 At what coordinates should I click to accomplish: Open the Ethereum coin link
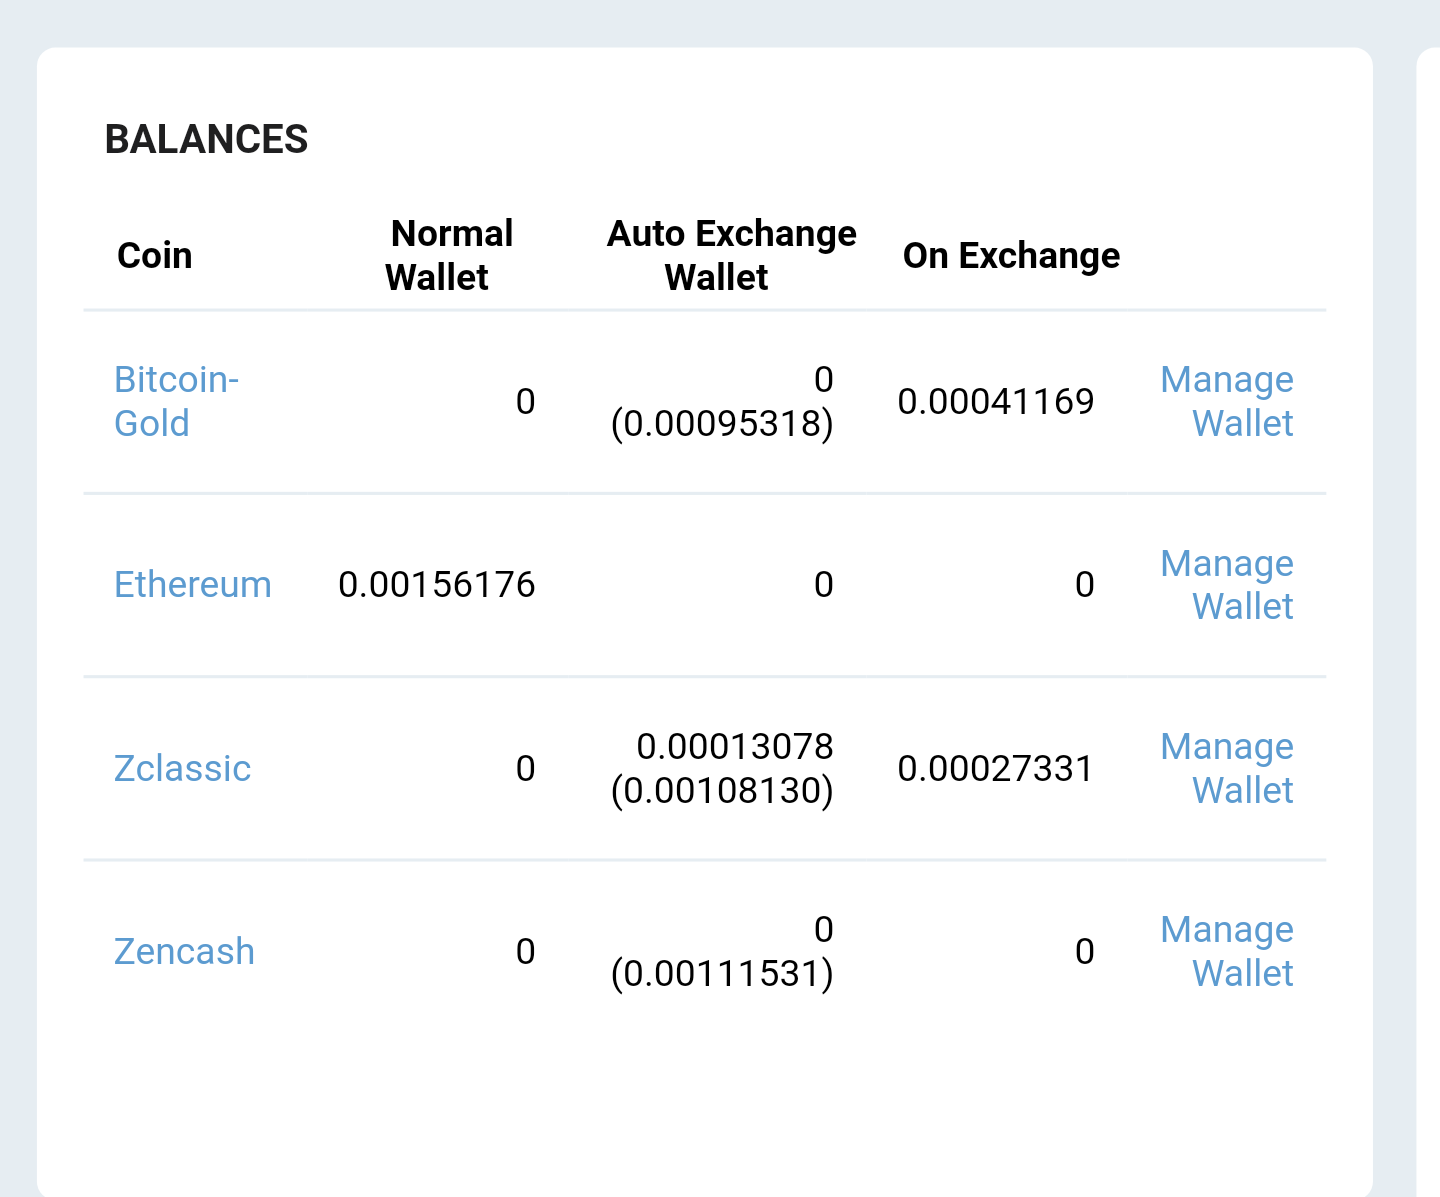(193, 584)
